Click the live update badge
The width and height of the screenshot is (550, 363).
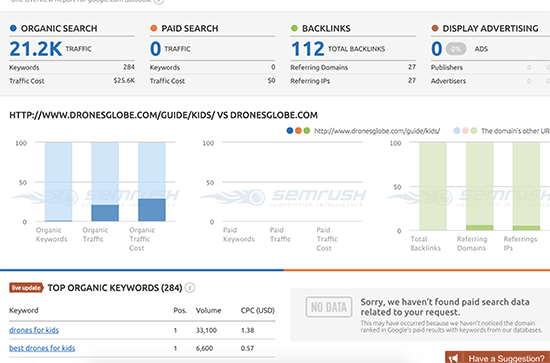pyautogui.click(x=26, y=288)
